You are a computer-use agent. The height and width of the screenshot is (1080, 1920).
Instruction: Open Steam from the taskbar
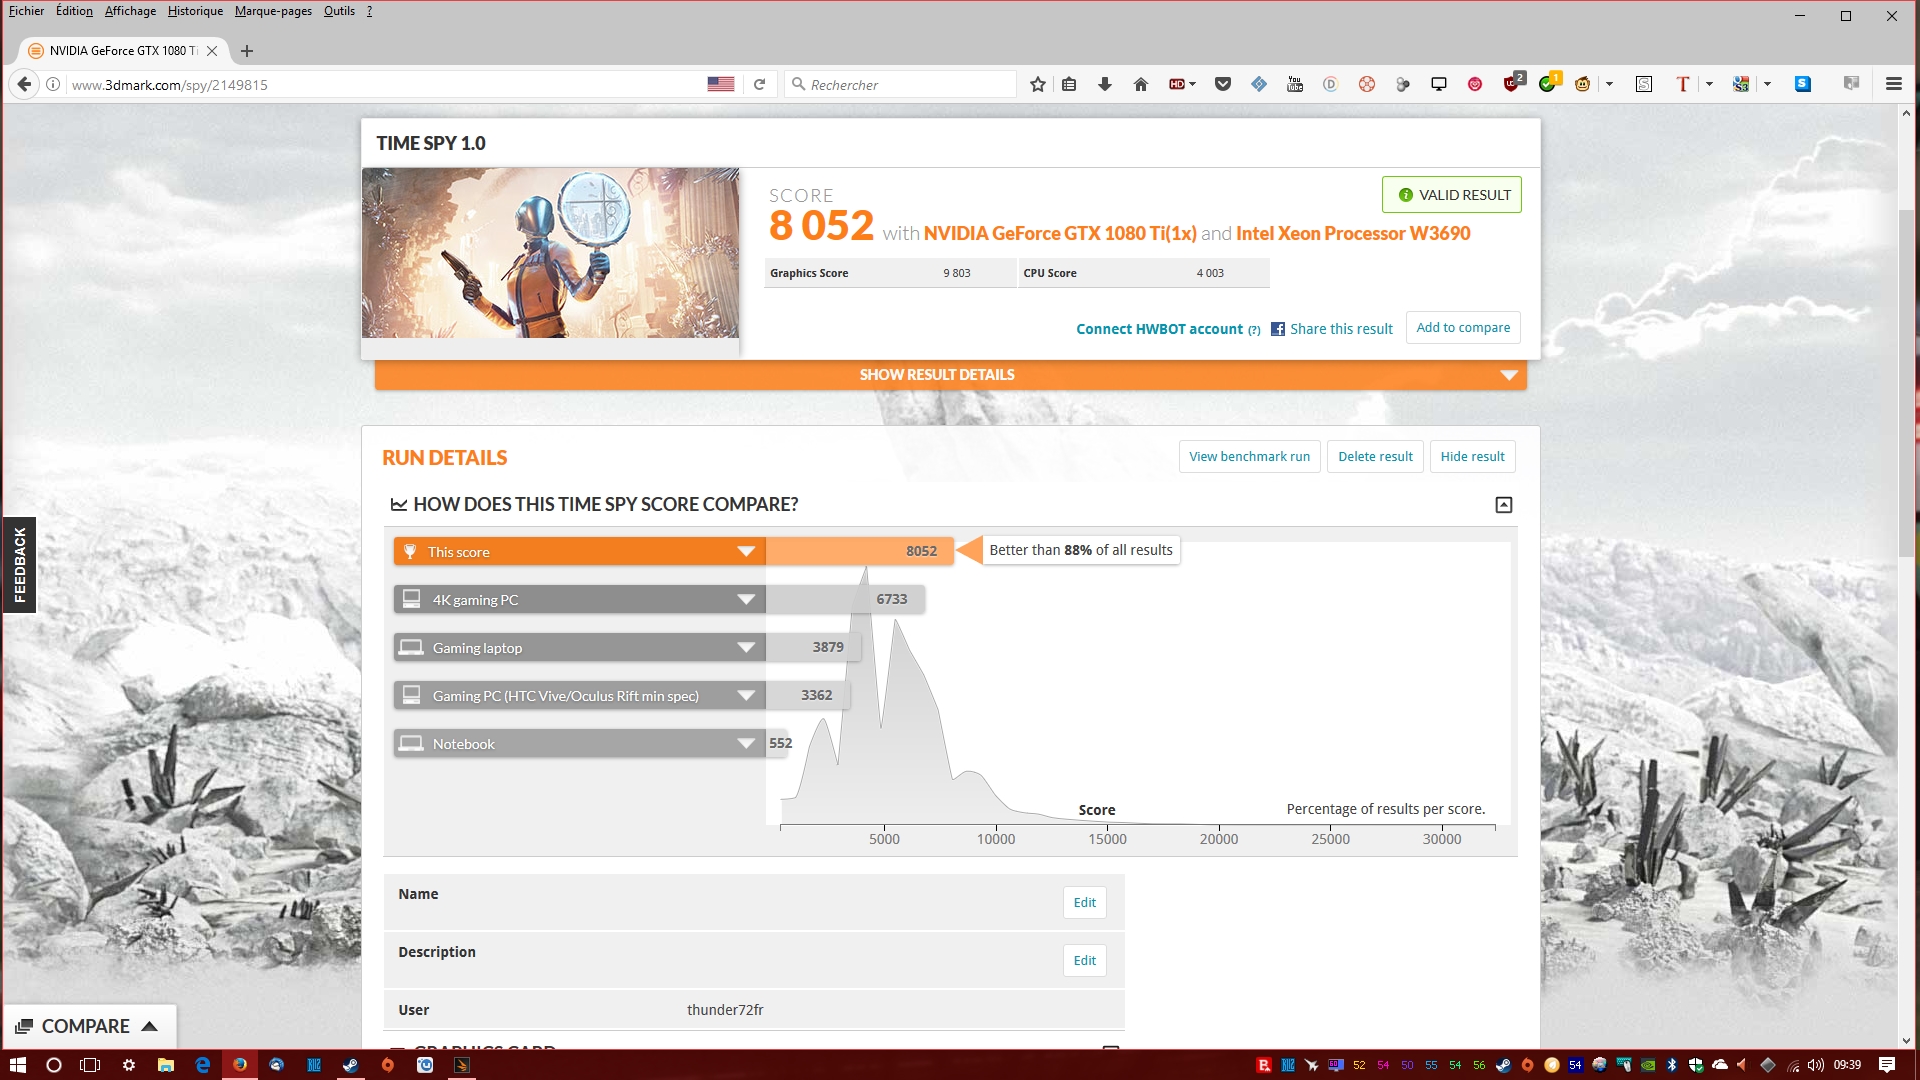pos(350,1065)
